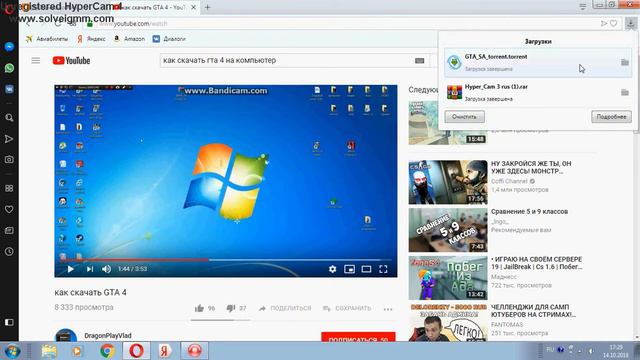Open personal news icon in sidebar
The height and width of the screenshot is (360, 640).
point(9,231)
